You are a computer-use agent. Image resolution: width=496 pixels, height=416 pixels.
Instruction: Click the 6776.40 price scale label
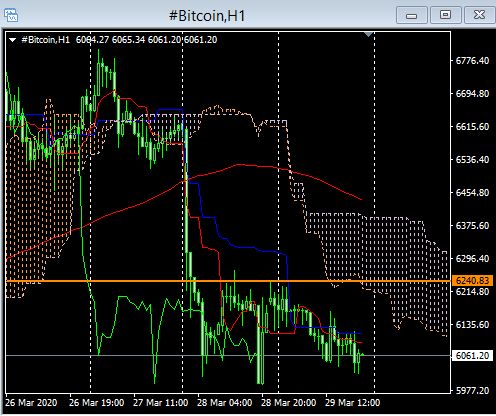(472, 61)
